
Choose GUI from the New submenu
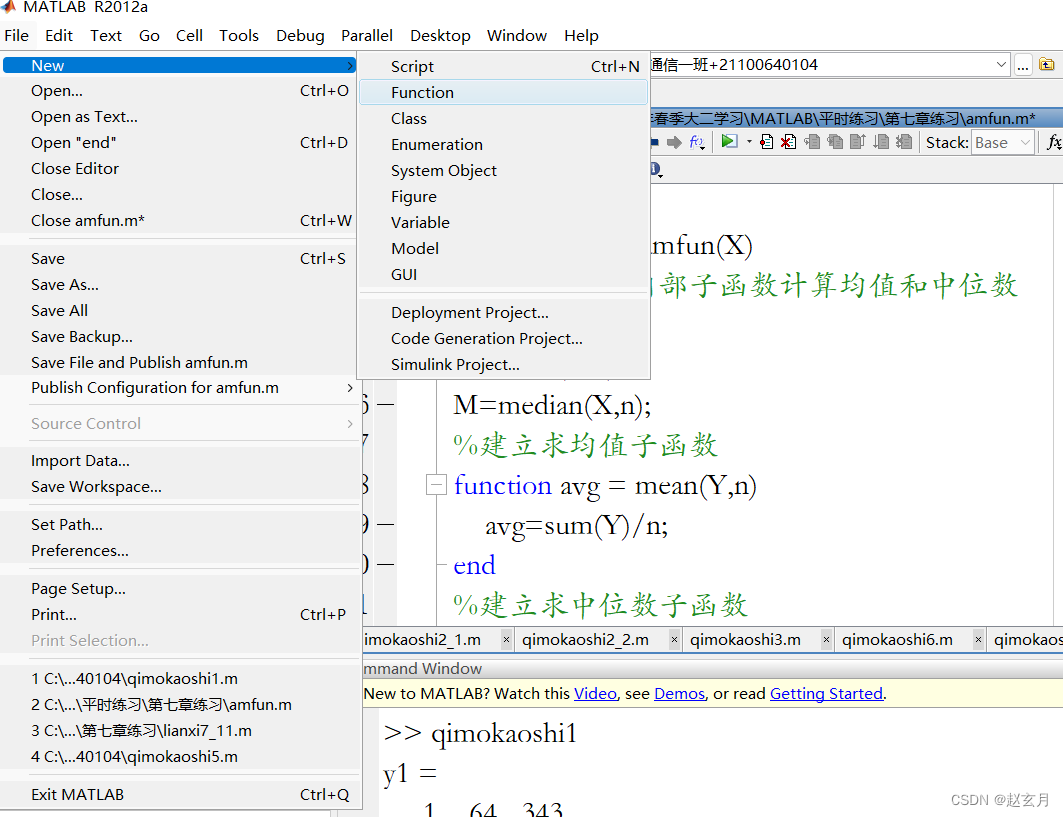click(504, 275)
